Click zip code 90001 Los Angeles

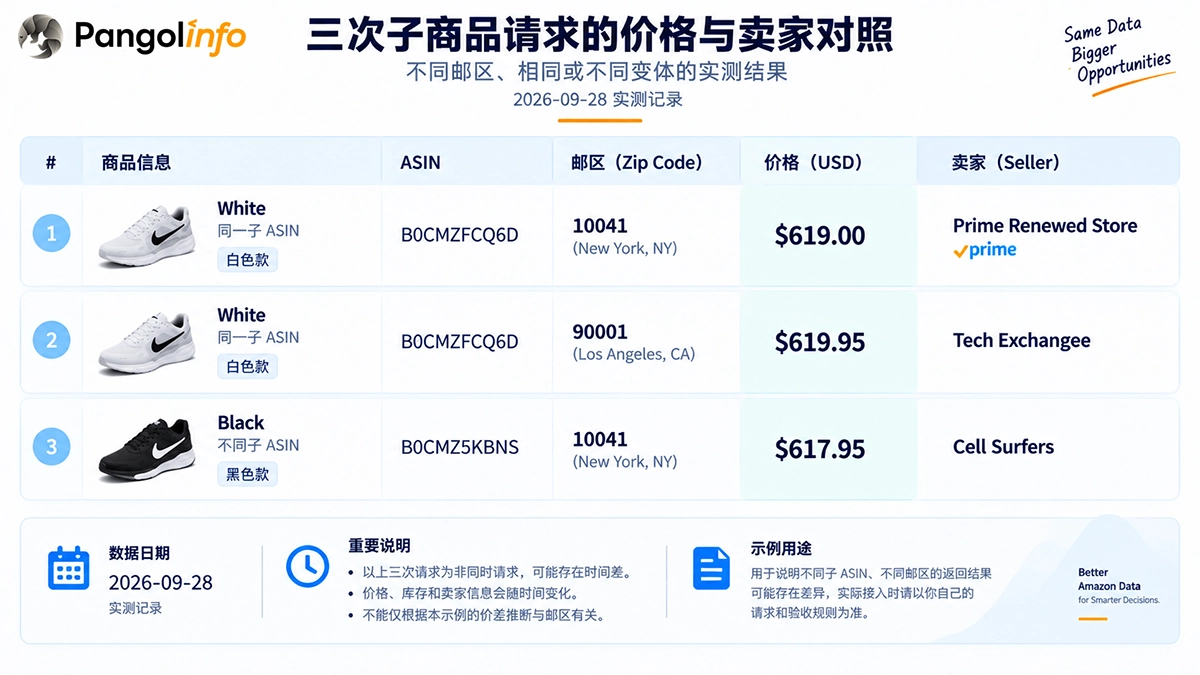click(x=600, y=332)
